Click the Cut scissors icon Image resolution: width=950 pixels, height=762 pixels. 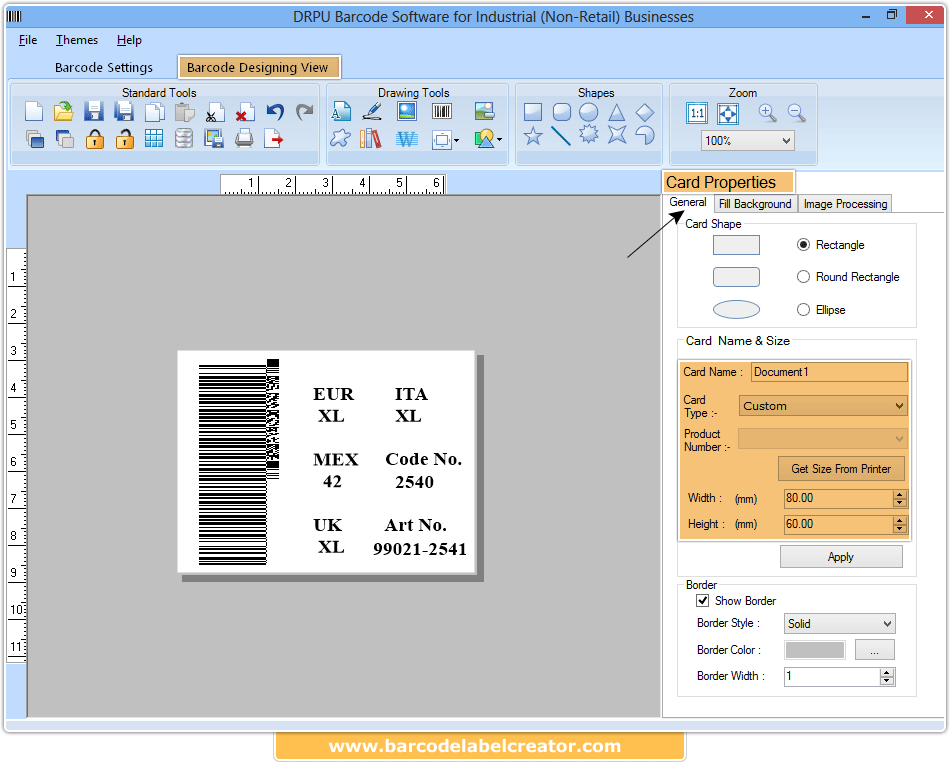214,112
